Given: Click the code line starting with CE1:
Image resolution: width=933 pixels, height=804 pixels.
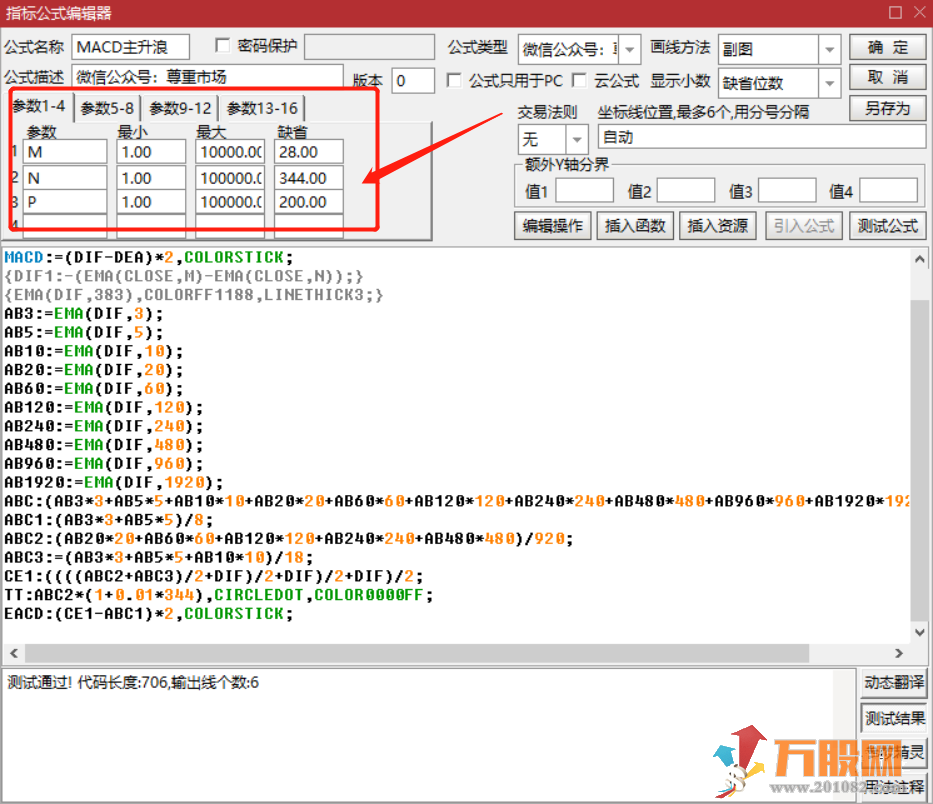Looking at the screenshot, I should point(214,576).
